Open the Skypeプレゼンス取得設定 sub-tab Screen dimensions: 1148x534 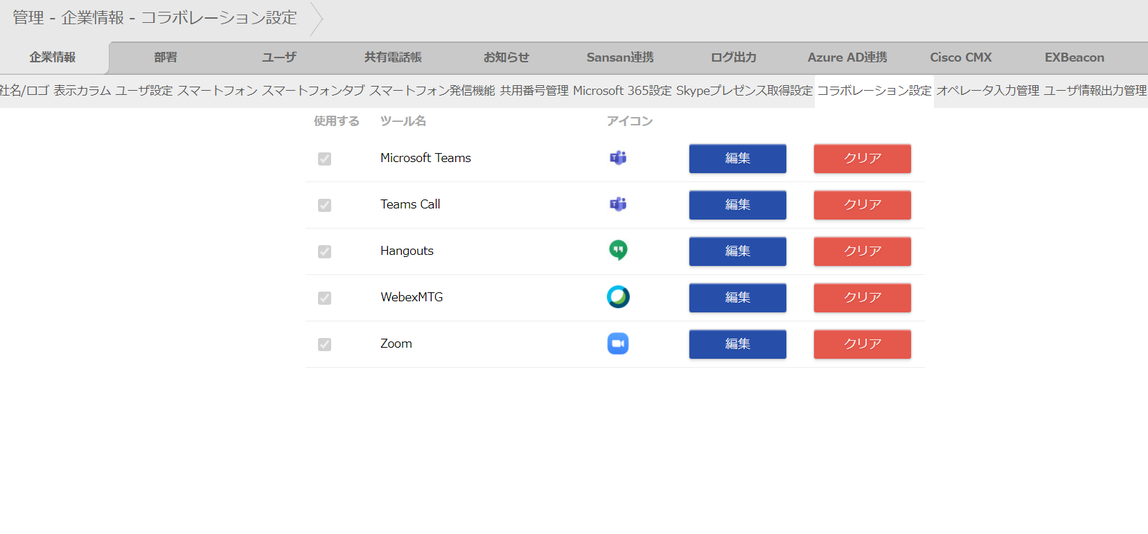tap(745, 91)
